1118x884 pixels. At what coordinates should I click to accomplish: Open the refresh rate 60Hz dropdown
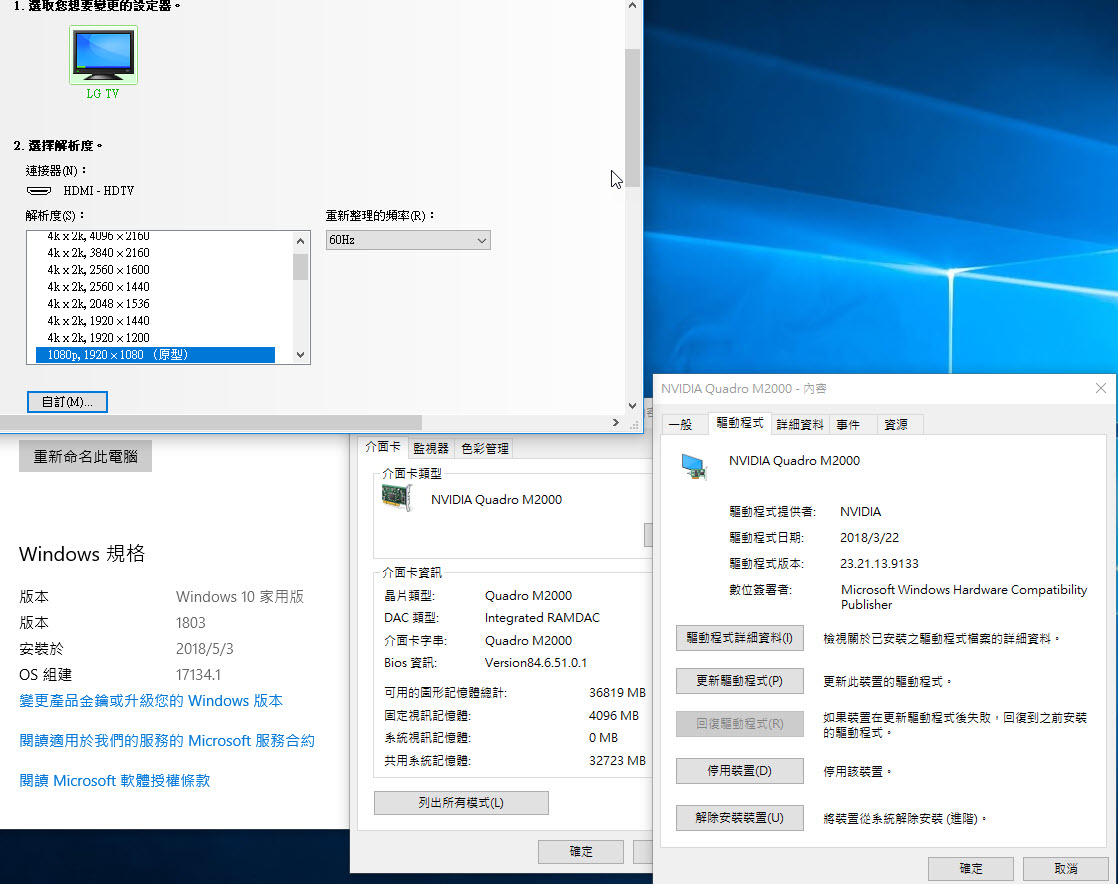pos(408,240)
